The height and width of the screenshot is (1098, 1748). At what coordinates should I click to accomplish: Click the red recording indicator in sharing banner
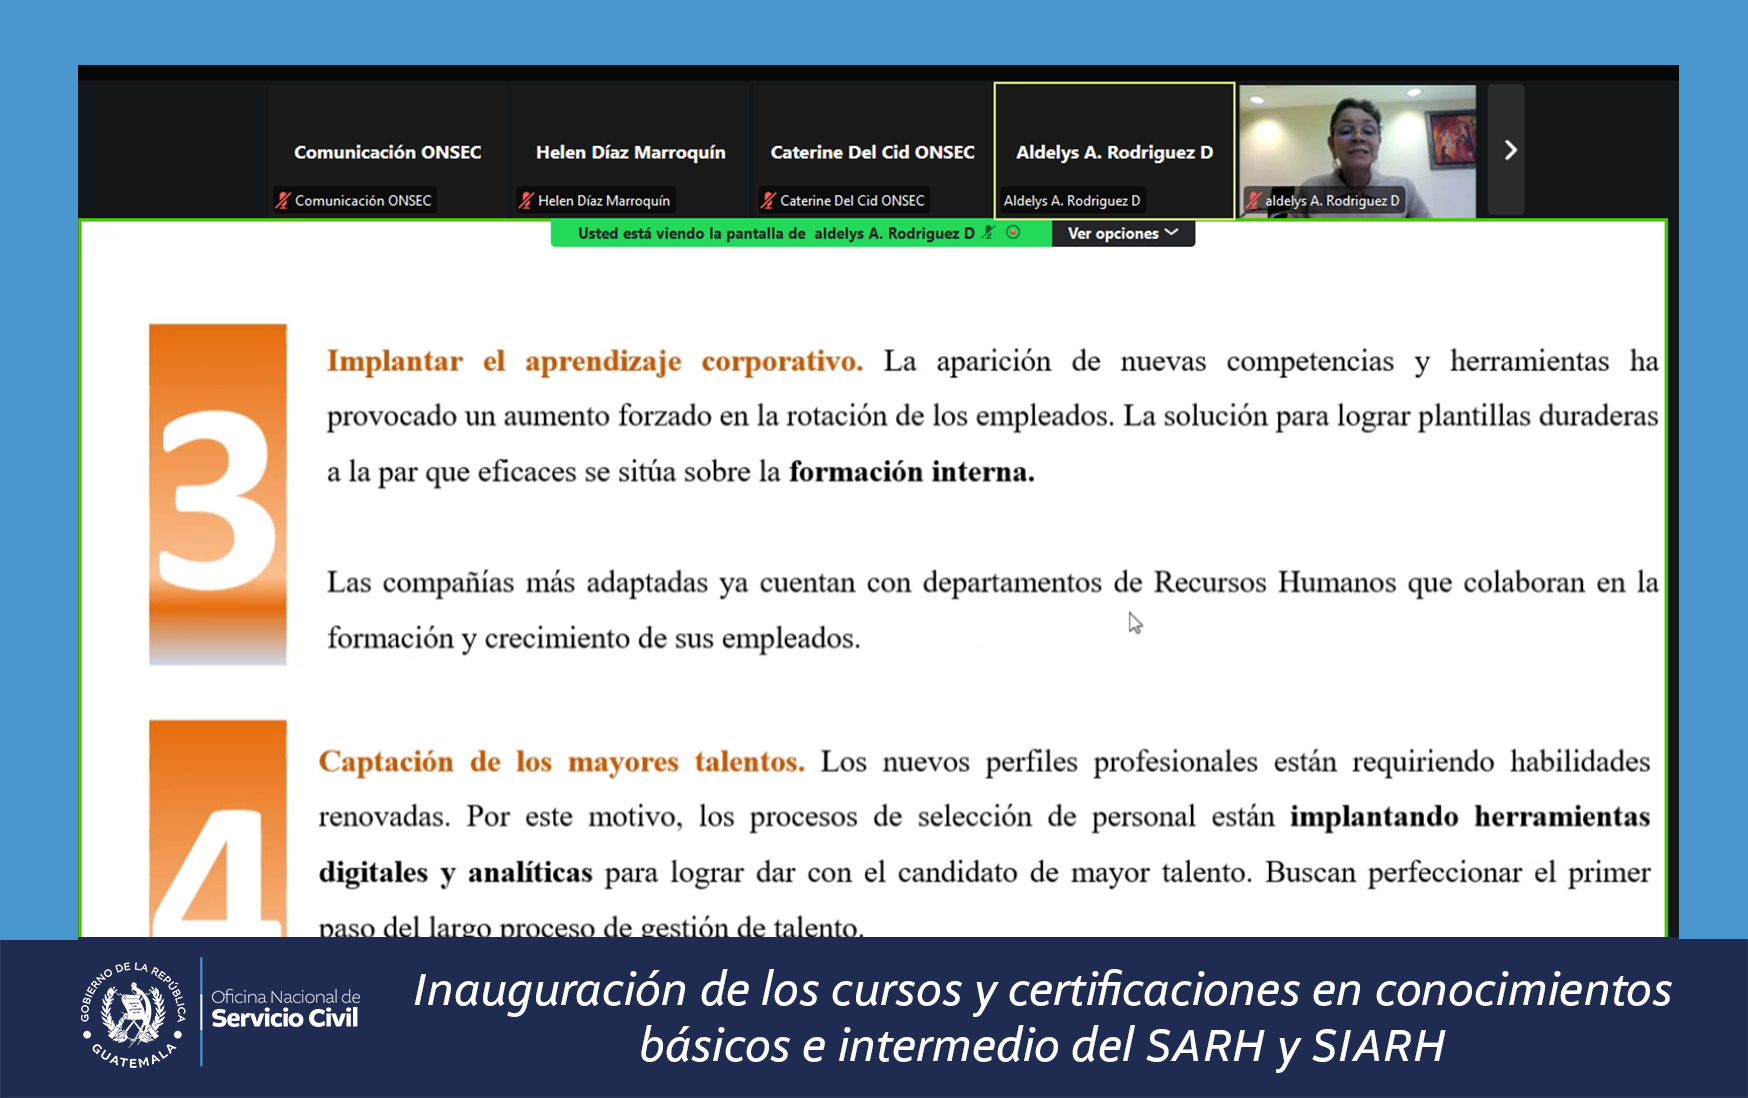pyautogui.click(x=1013, y=233)
